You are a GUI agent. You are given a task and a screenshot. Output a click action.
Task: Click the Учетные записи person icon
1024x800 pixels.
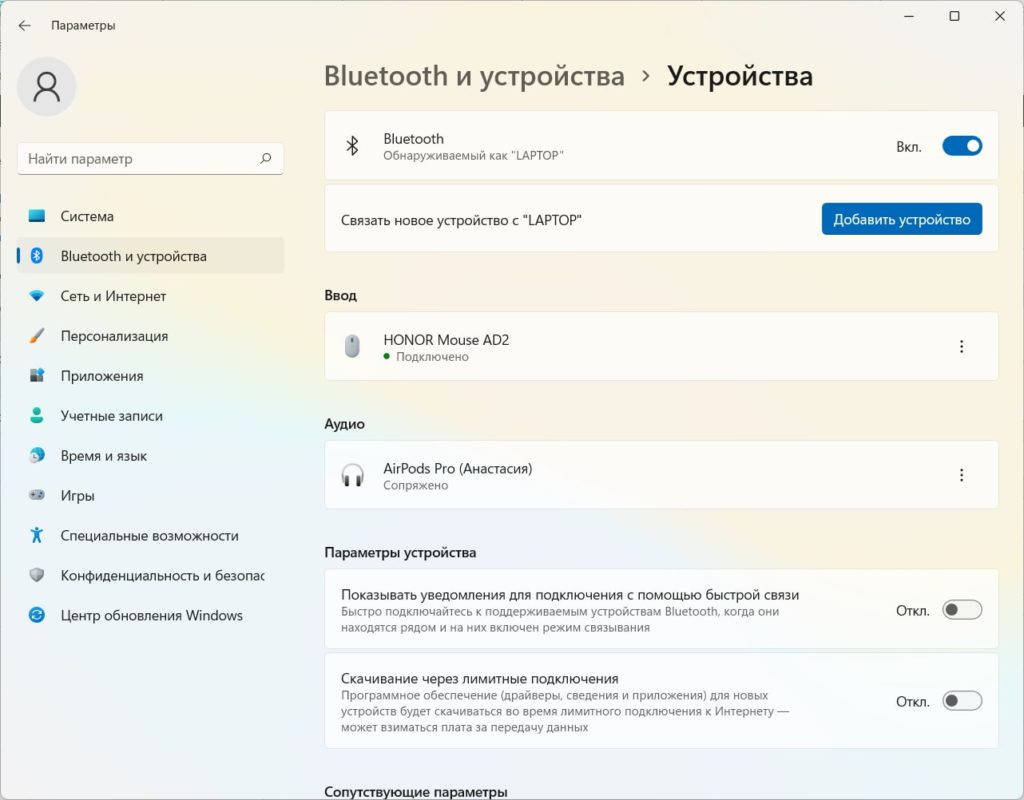[37, 415]
